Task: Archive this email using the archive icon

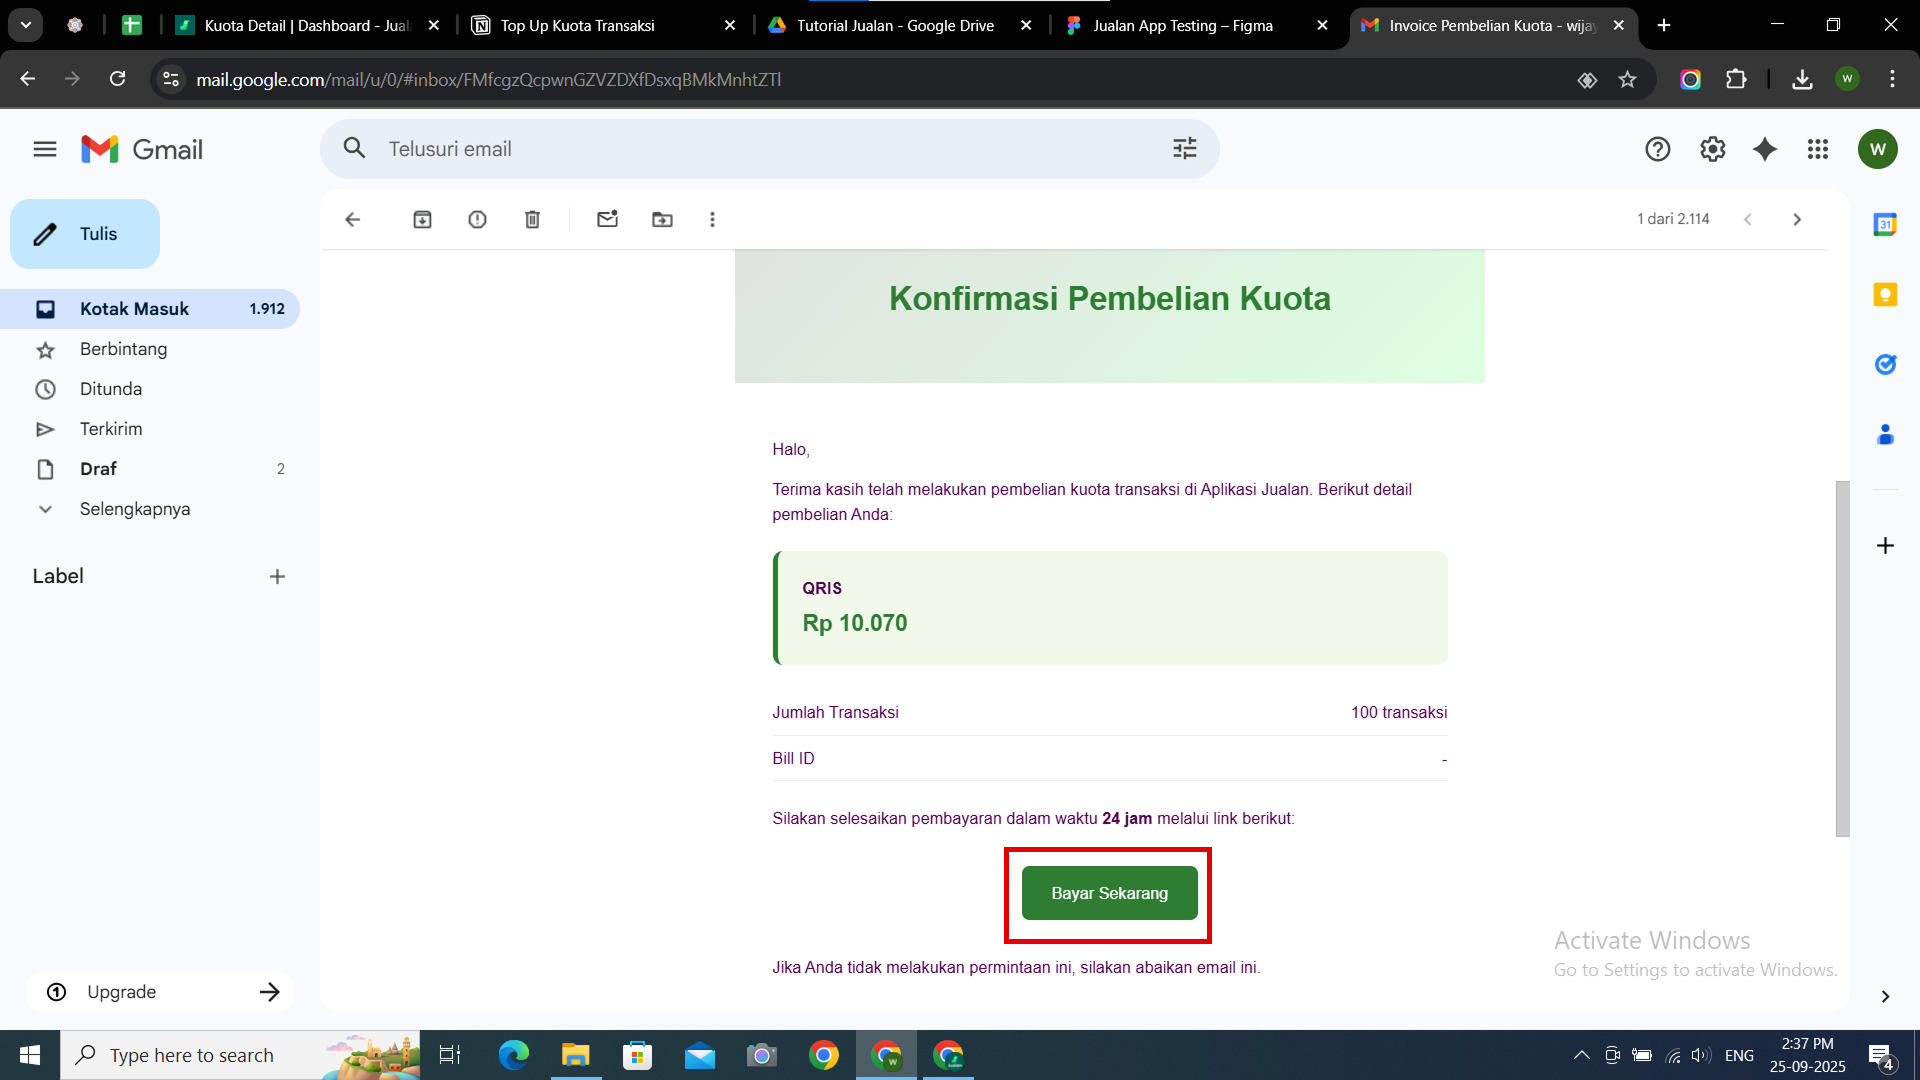Action: [x=422, y=219]
